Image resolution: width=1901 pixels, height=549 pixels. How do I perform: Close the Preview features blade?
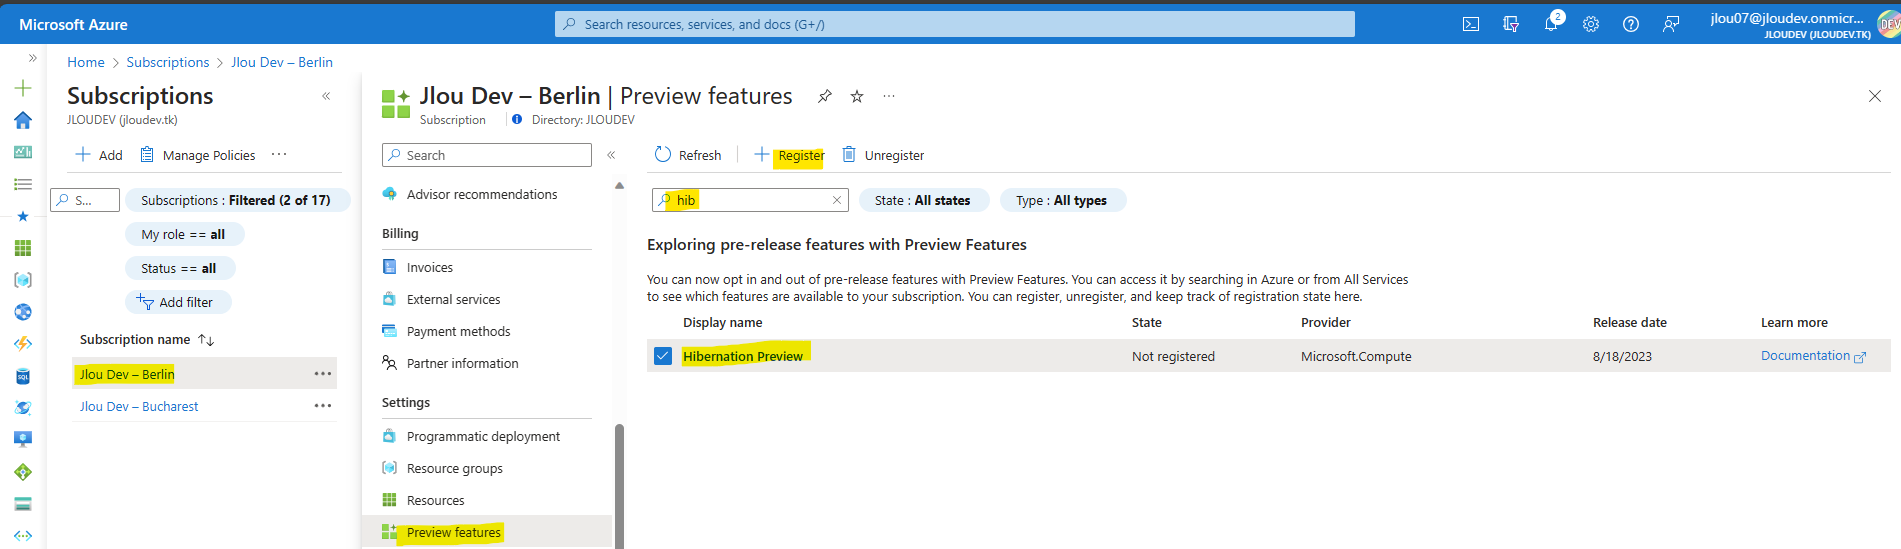point(1875,96)
